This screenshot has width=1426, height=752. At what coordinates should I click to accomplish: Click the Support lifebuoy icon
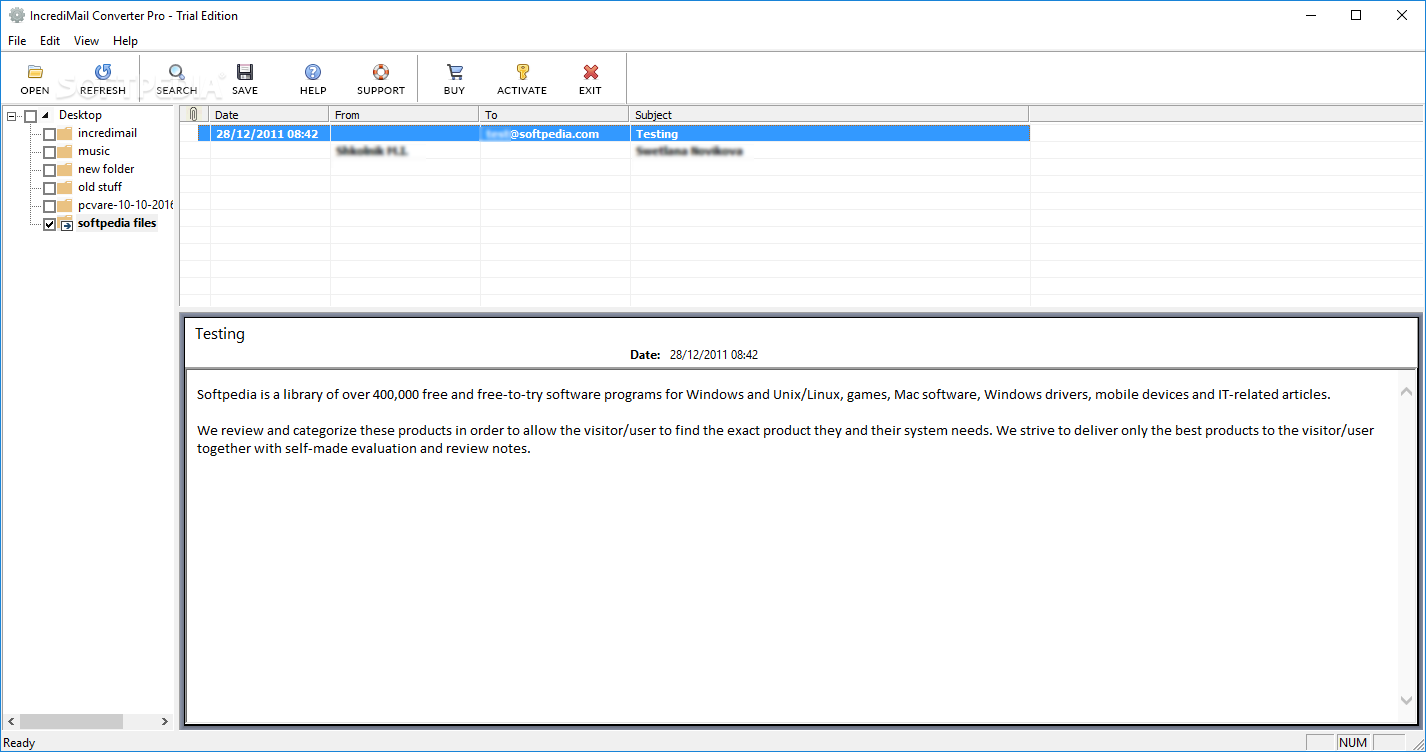coord(381,72)
